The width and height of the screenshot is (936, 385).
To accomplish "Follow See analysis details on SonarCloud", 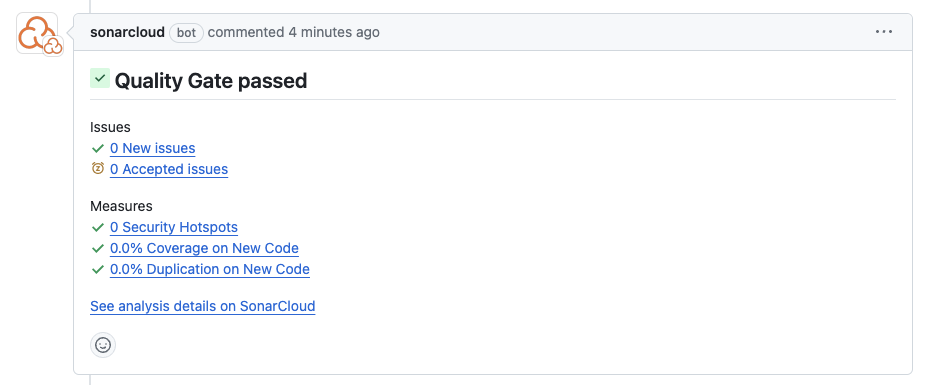I will [x=202, y=306].
